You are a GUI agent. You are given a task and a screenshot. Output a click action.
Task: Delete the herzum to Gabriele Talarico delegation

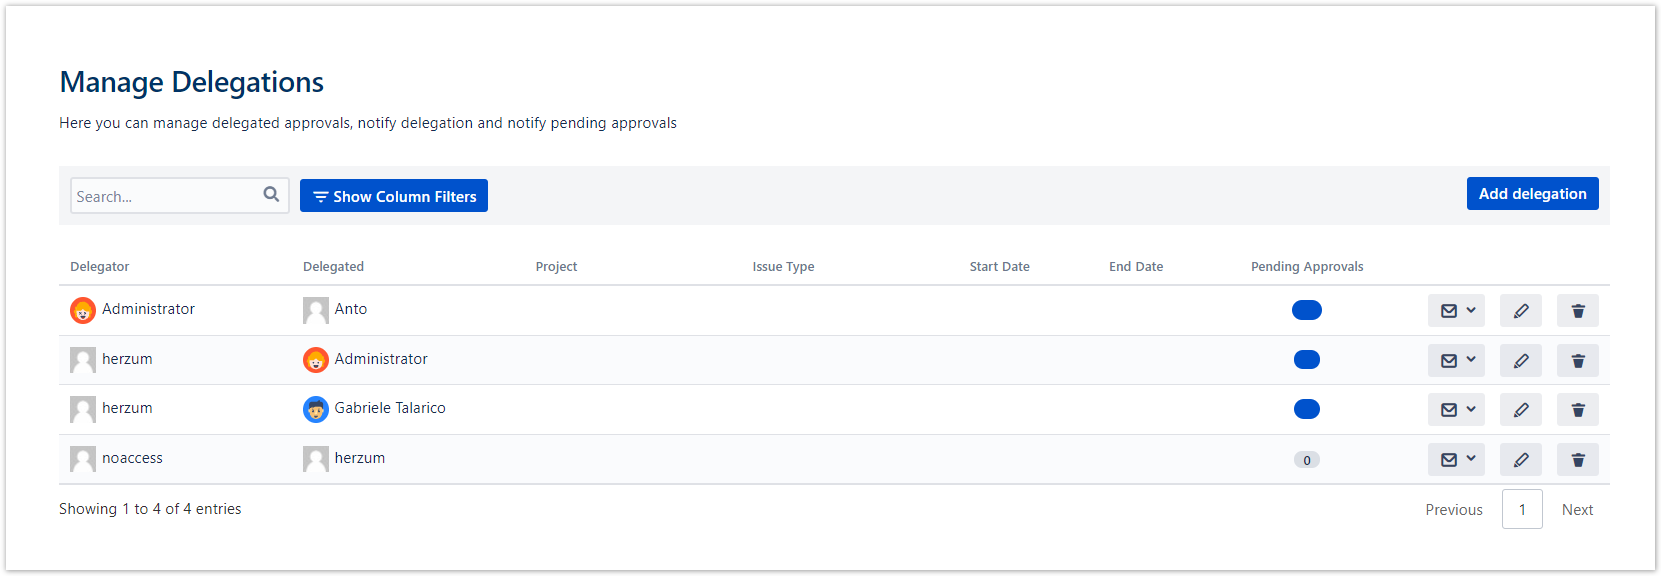click(x=1577, y=410)
